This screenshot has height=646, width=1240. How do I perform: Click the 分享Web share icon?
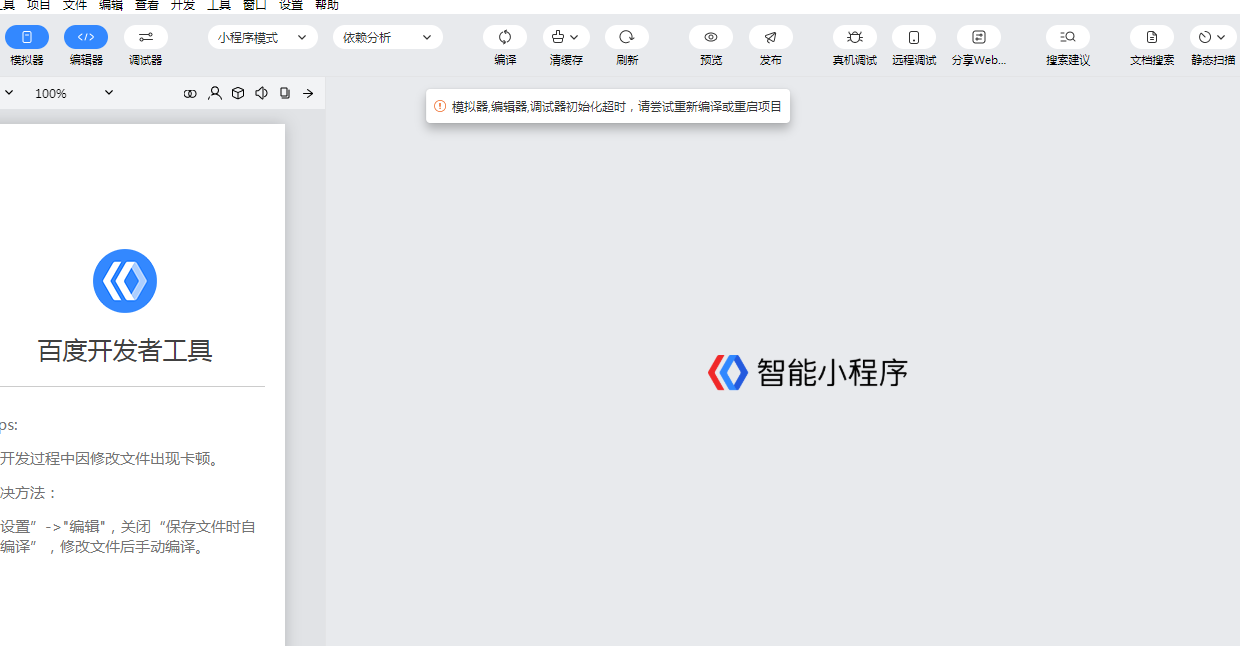[x=979, y=37]
